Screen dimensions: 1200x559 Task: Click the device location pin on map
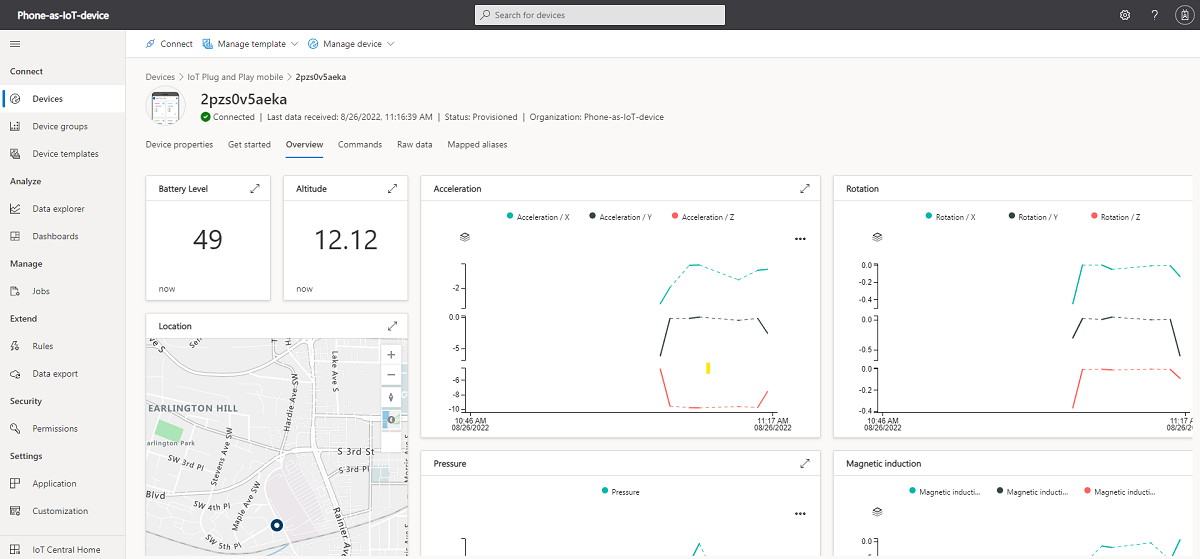[277, 525]
